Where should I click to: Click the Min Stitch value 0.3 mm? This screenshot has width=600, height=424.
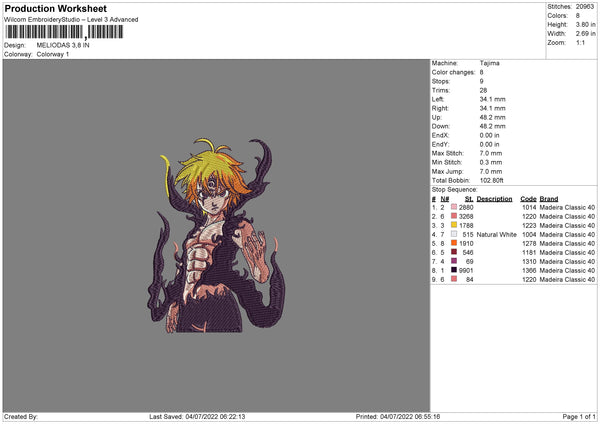491,162
